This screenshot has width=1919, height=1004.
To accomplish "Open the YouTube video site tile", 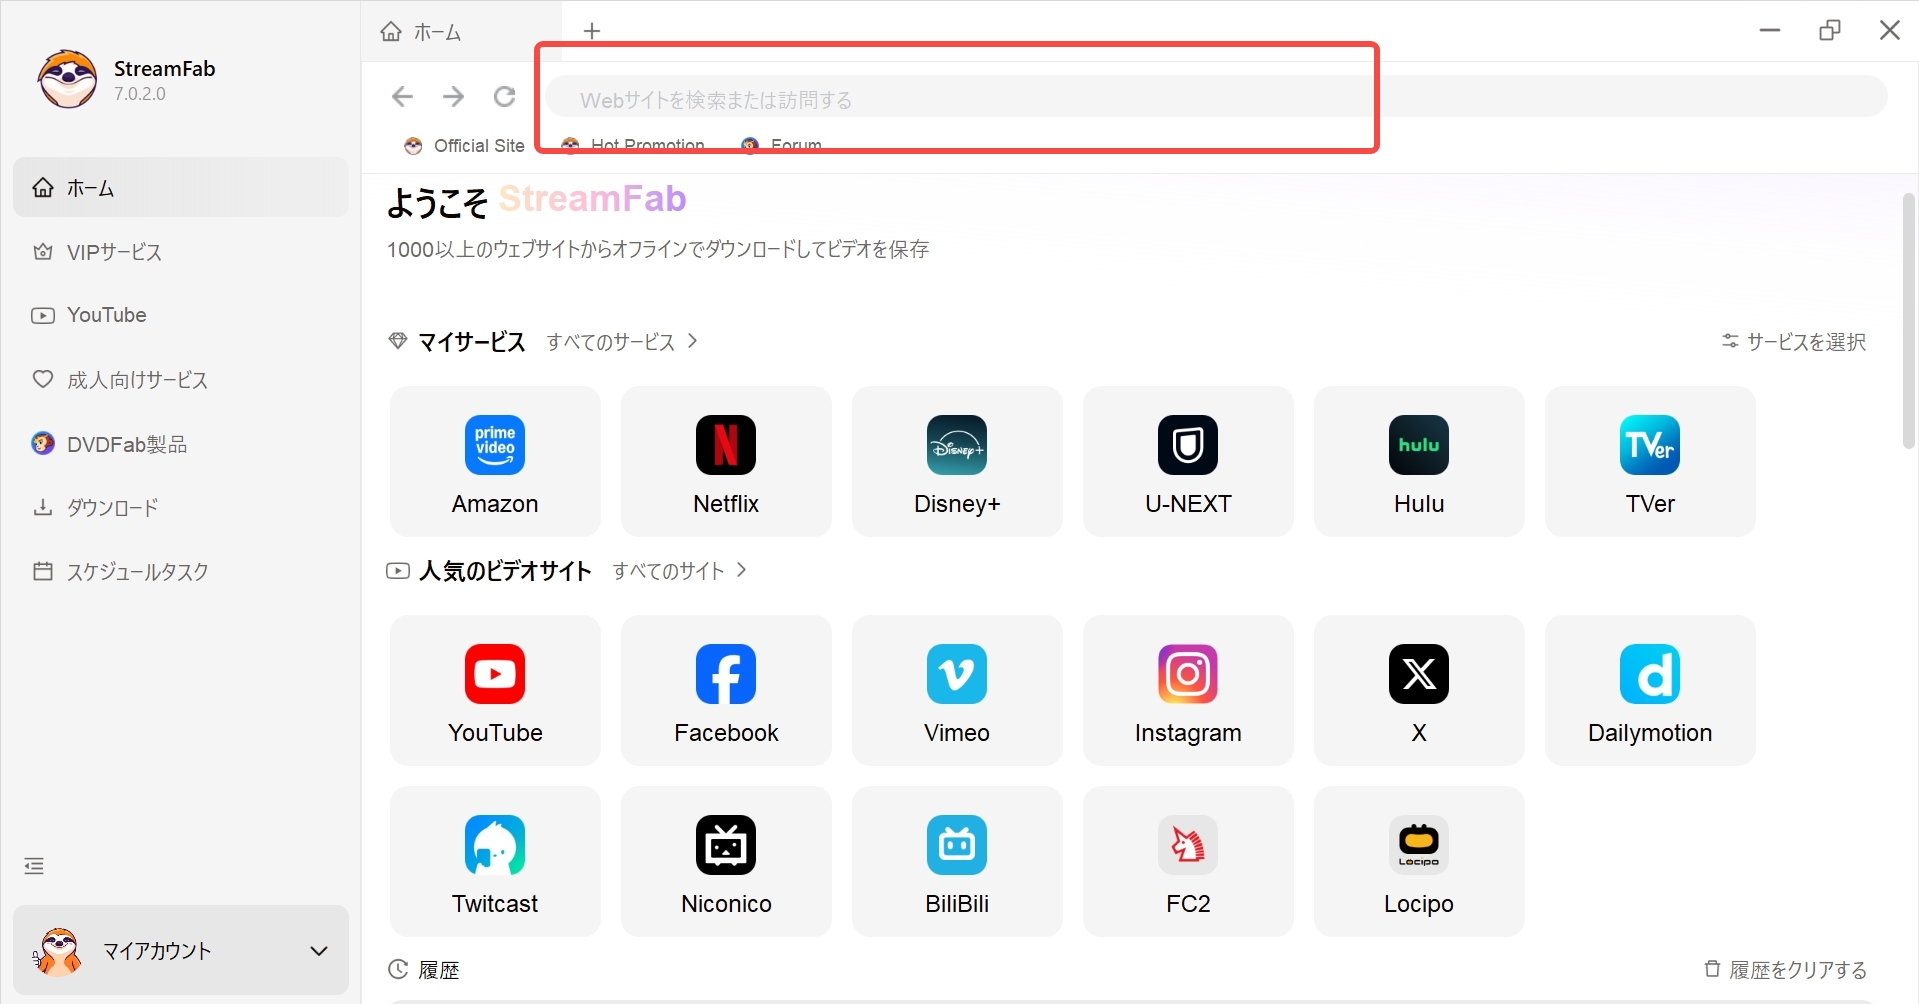I will point(495,690).
